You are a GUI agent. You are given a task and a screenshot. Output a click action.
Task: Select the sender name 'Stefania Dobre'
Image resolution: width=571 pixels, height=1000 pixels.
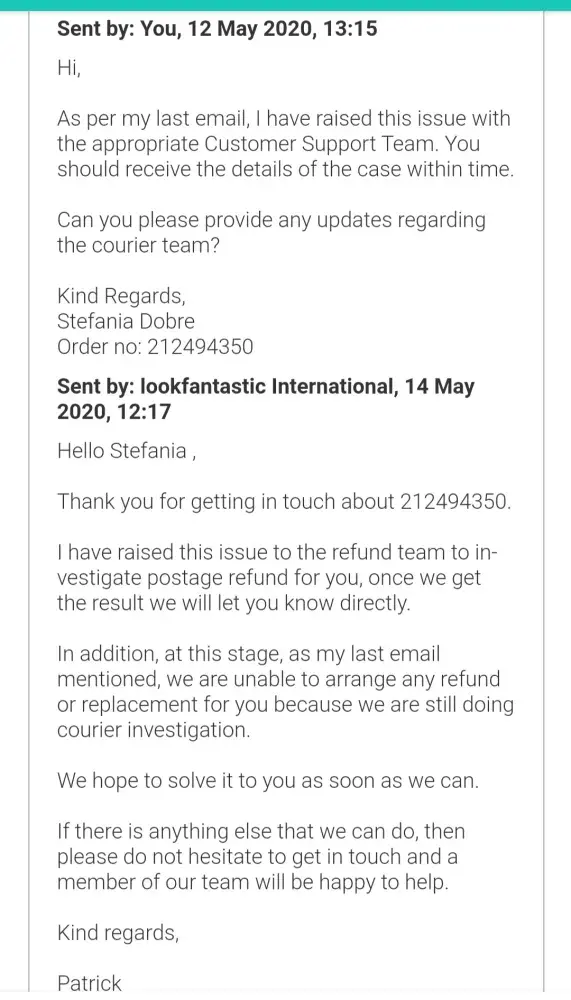coord(126,321)
